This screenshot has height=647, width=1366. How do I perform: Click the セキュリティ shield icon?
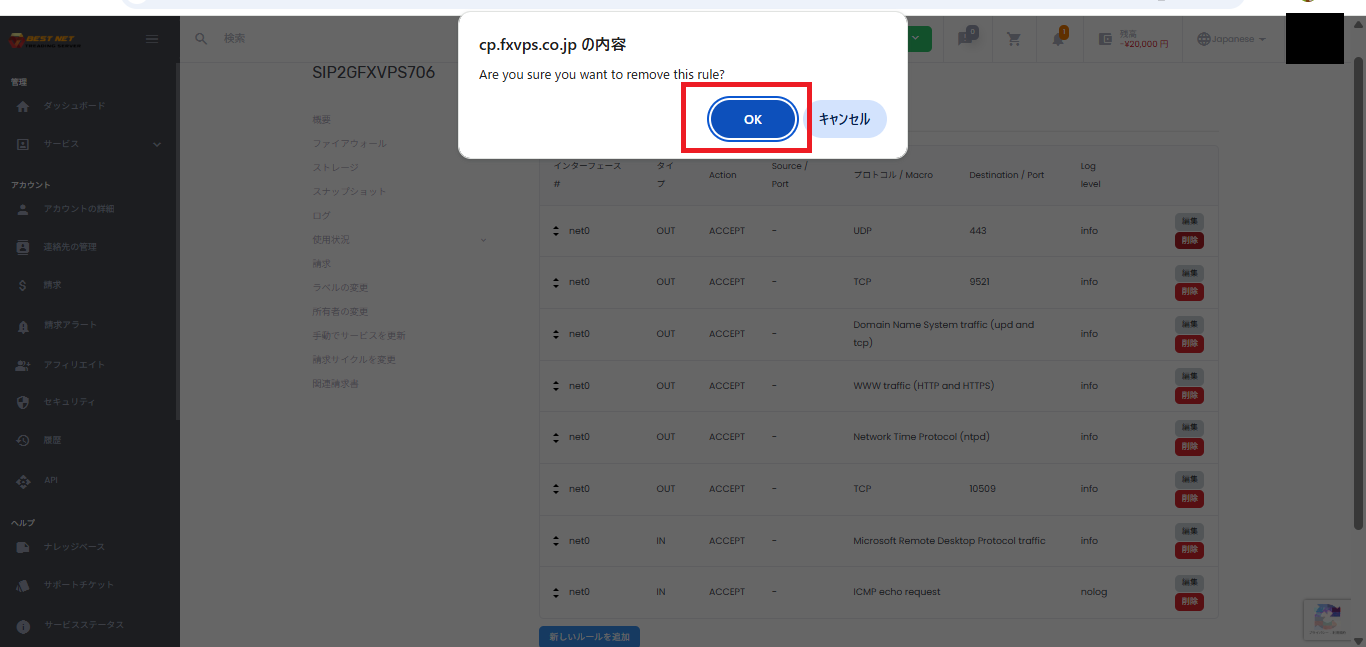click(23, 402)
